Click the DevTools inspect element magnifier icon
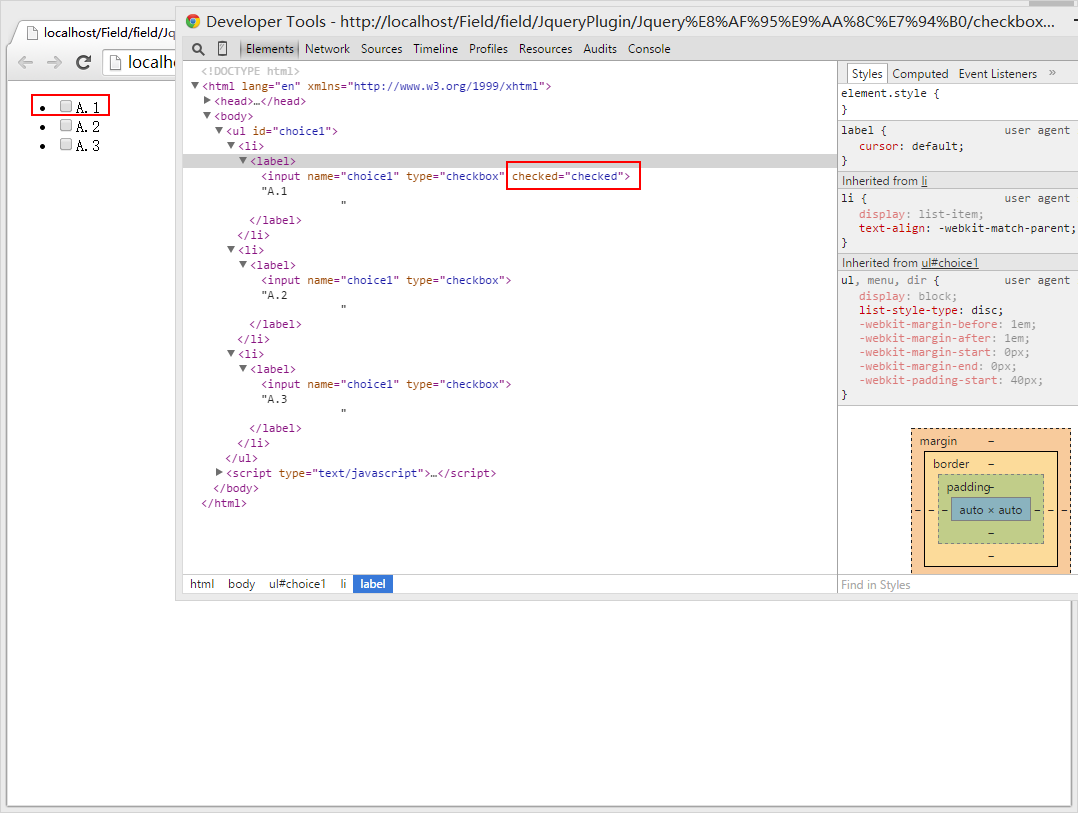Image resolution: width=1078 pixels, height=813 pixels. point(198,49)
